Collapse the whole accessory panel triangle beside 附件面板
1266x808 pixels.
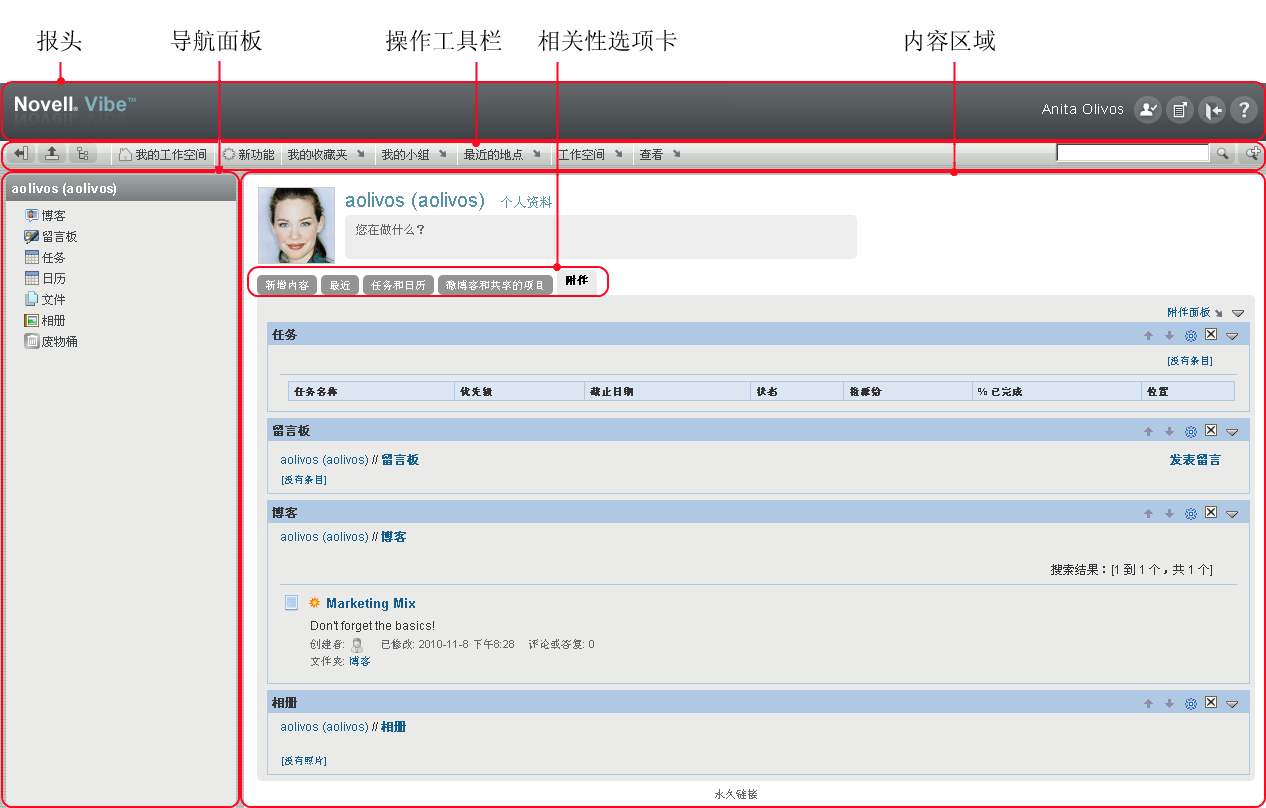(x=1238, y=314)
